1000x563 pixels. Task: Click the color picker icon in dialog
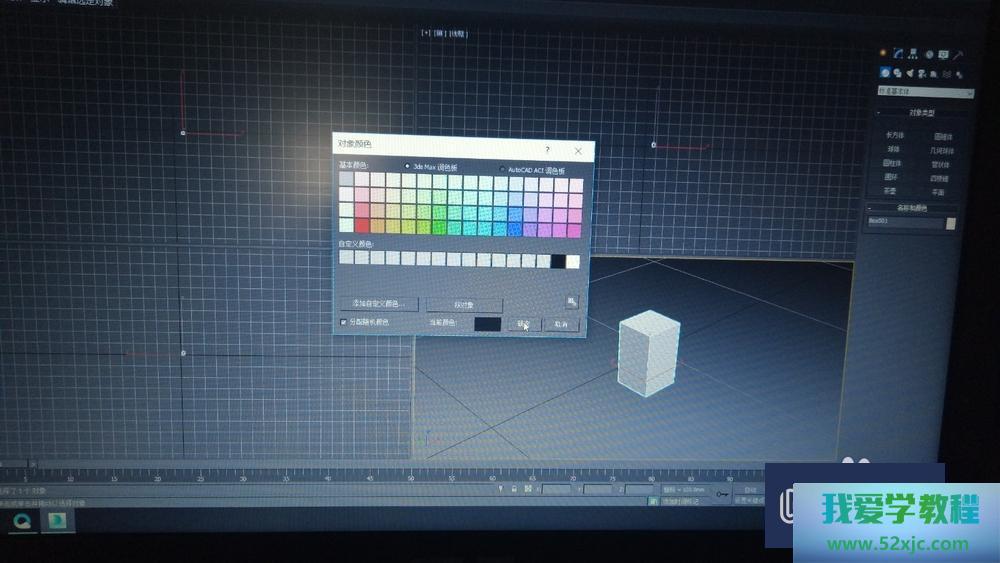(x=572, y=301)
